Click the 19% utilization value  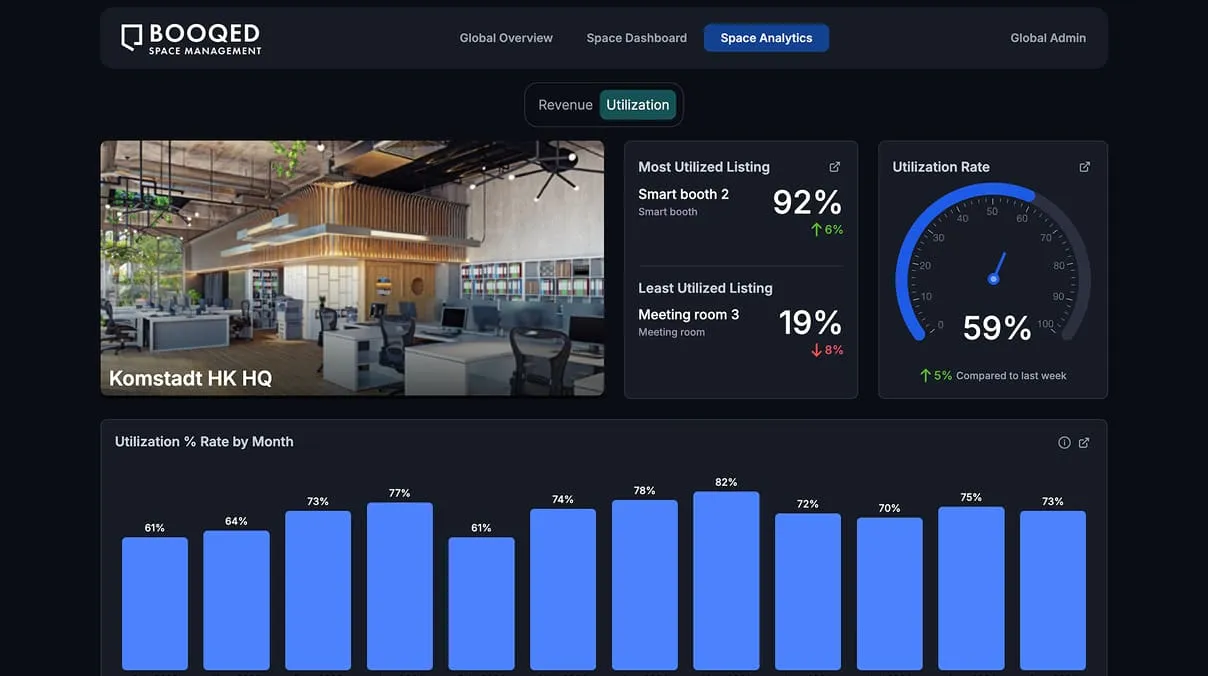(810, 322)
